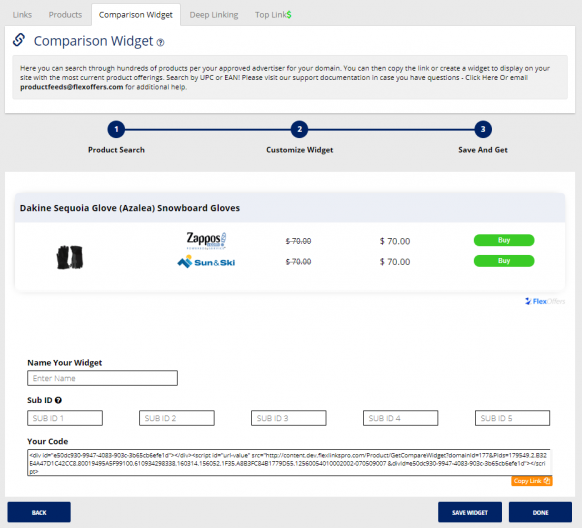Click the Sub ID help question mark icon
582x528 pixels.
point(58,400)
